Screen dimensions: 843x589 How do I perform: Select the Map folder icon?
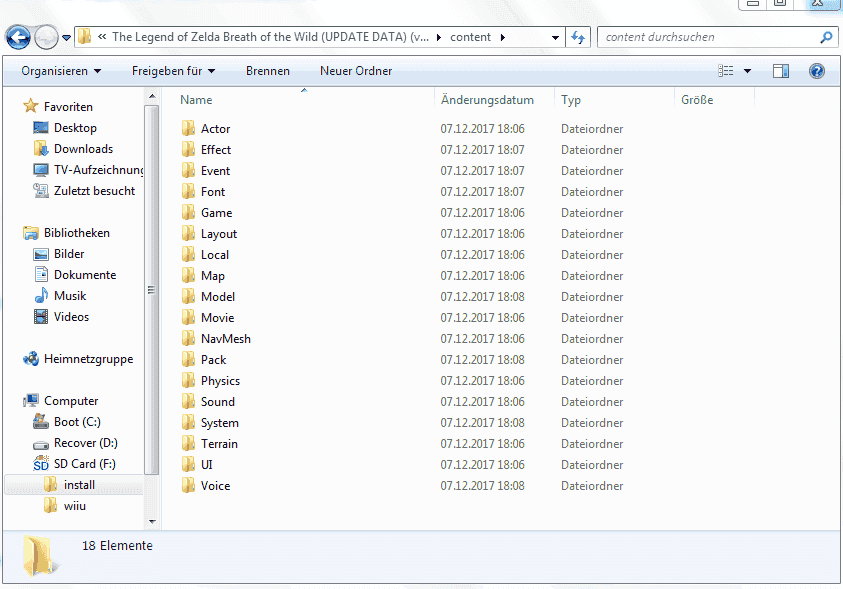point(188,275)
